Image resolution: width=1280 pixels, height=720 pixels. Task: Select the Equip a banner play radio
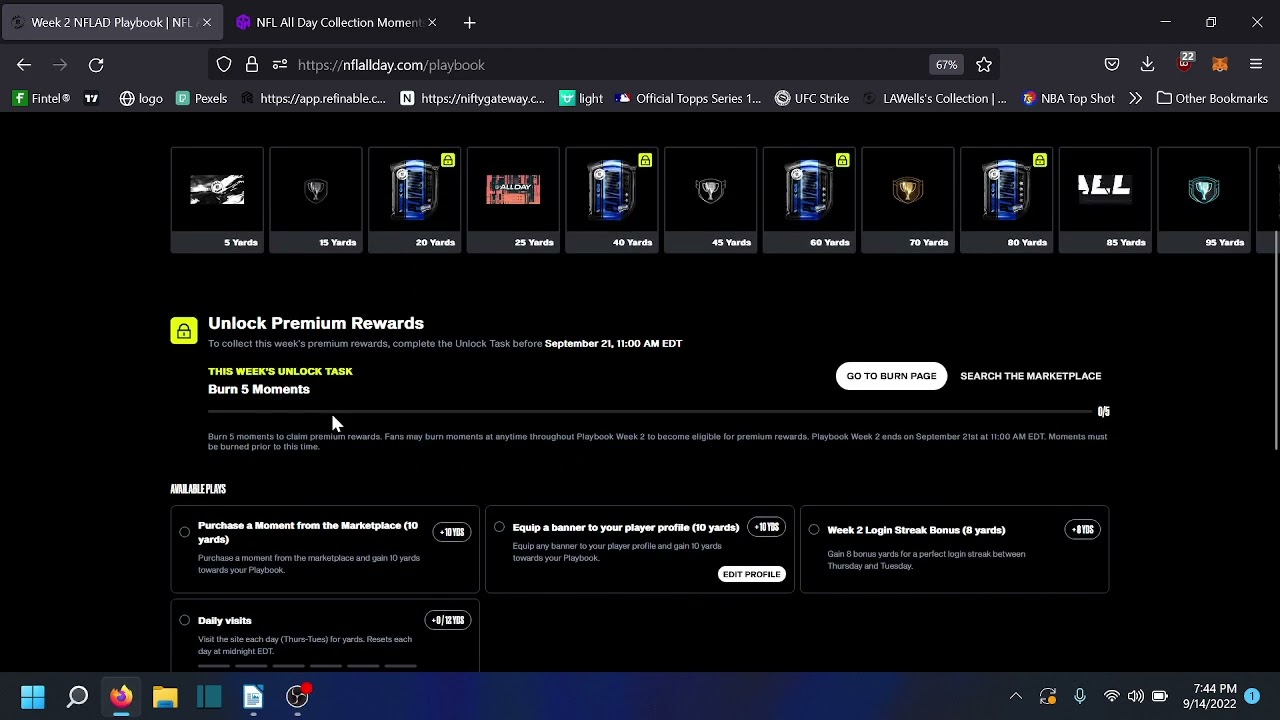(x=499, y=527)
